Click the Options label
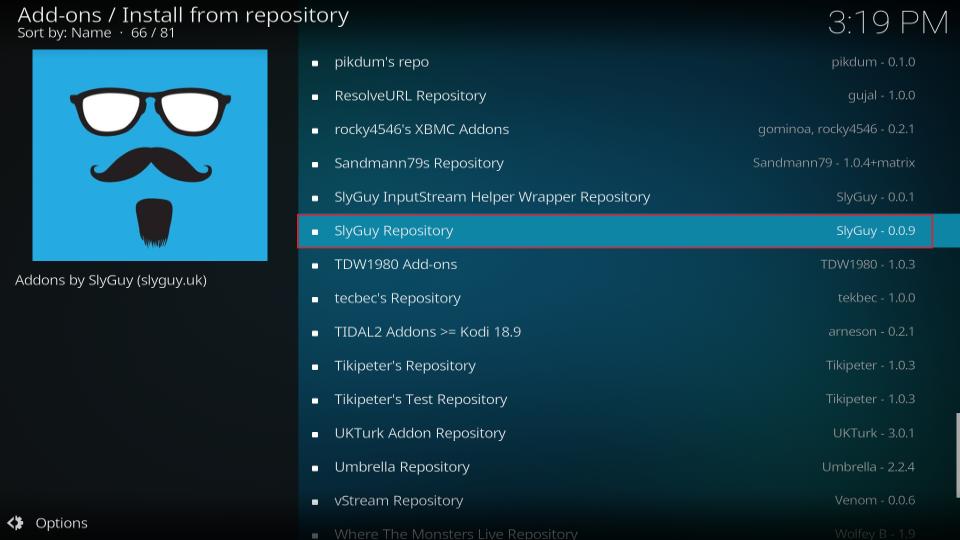 tap(61, 523)
